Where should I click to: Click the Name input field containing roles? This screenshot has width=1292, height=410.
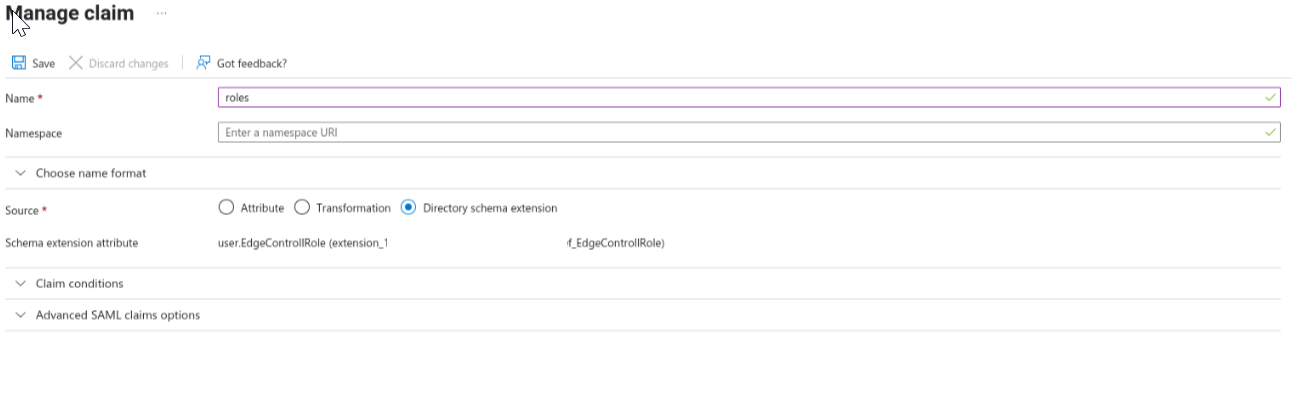[700, 98]
